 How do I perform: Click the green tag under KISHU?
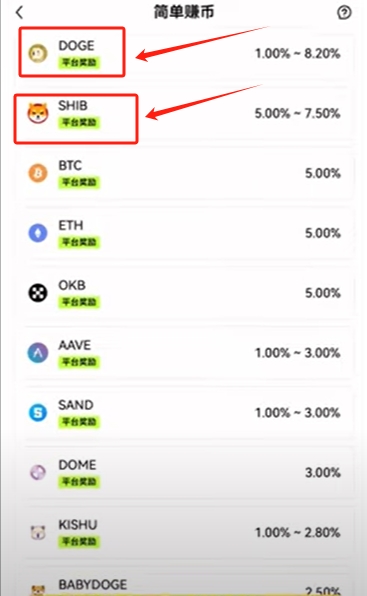pyautogui.click(x=79, y=542)
